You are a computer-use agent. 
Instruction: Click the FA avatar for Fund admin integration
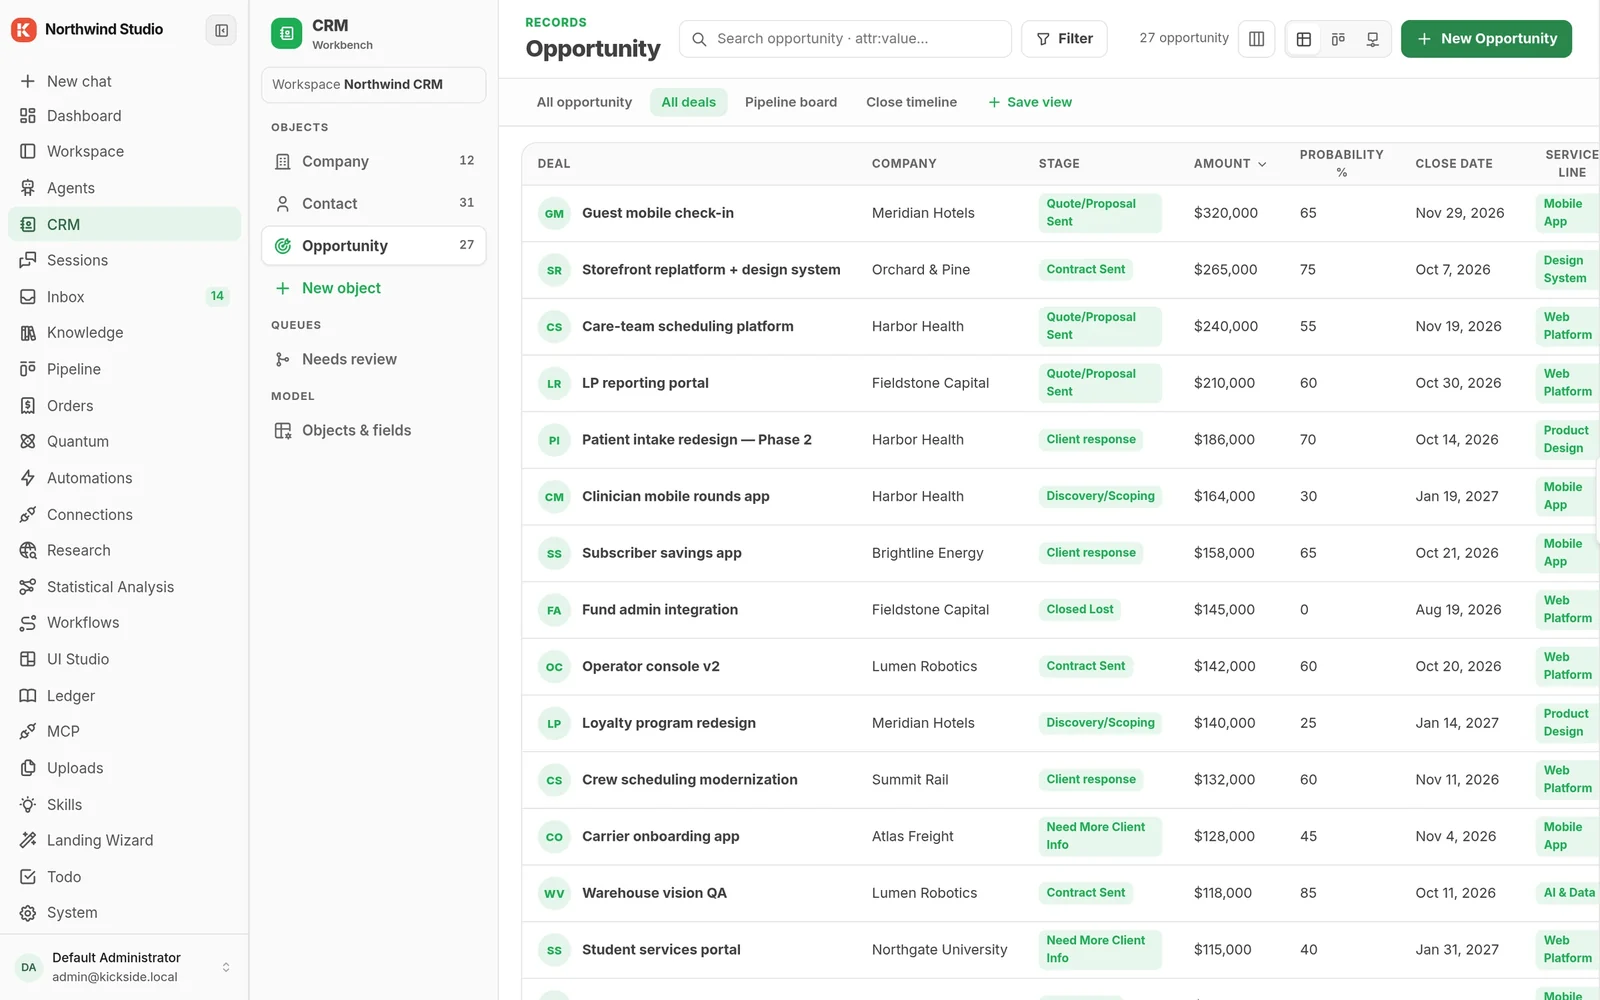tap(554, 610)
